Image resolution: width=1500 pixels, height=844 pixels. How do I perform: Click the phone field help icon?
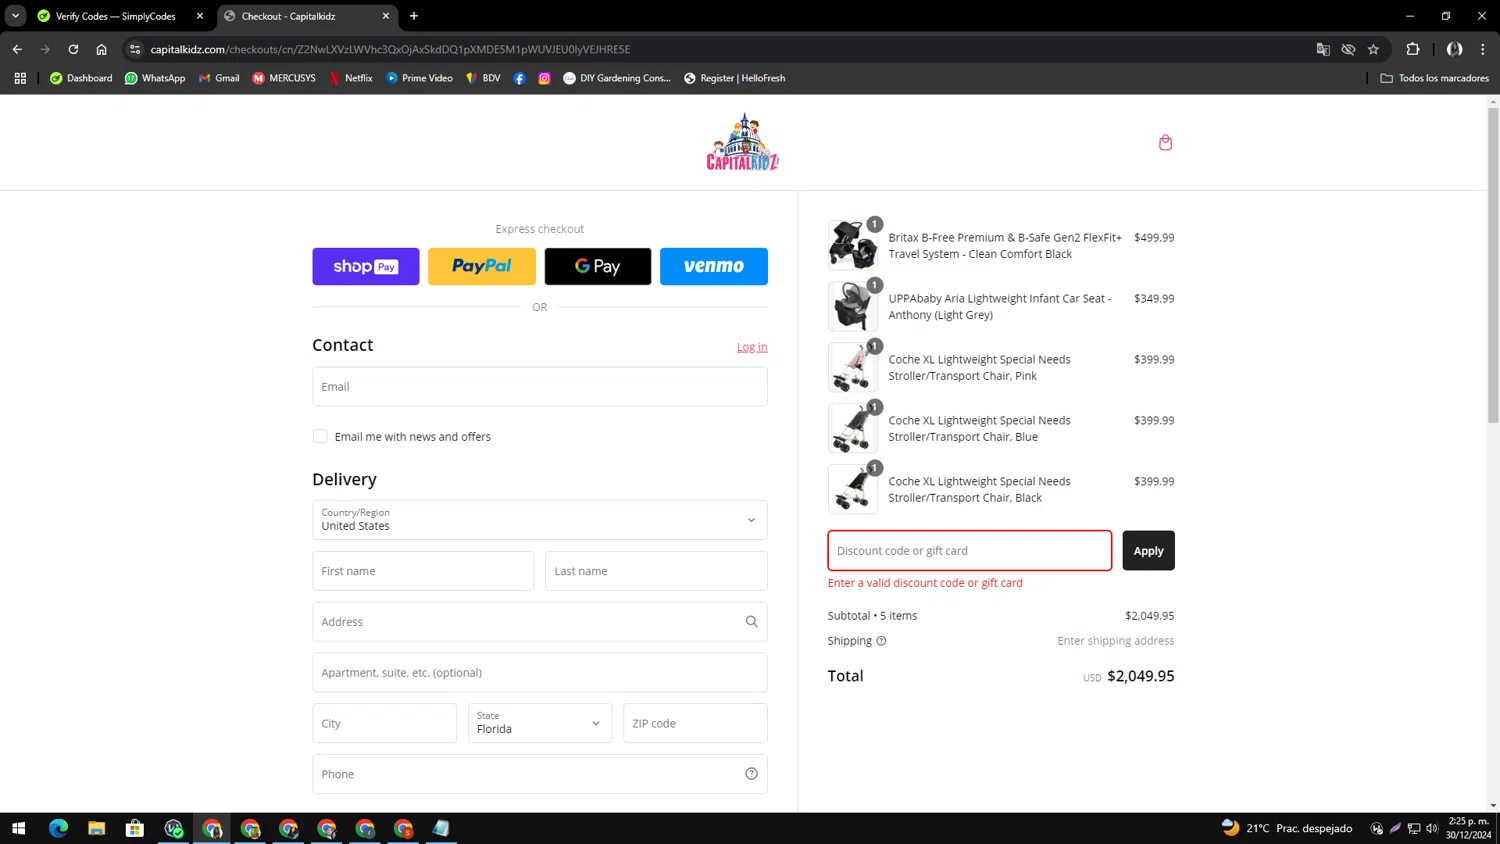pyautogui.click(x=751, y=774)
